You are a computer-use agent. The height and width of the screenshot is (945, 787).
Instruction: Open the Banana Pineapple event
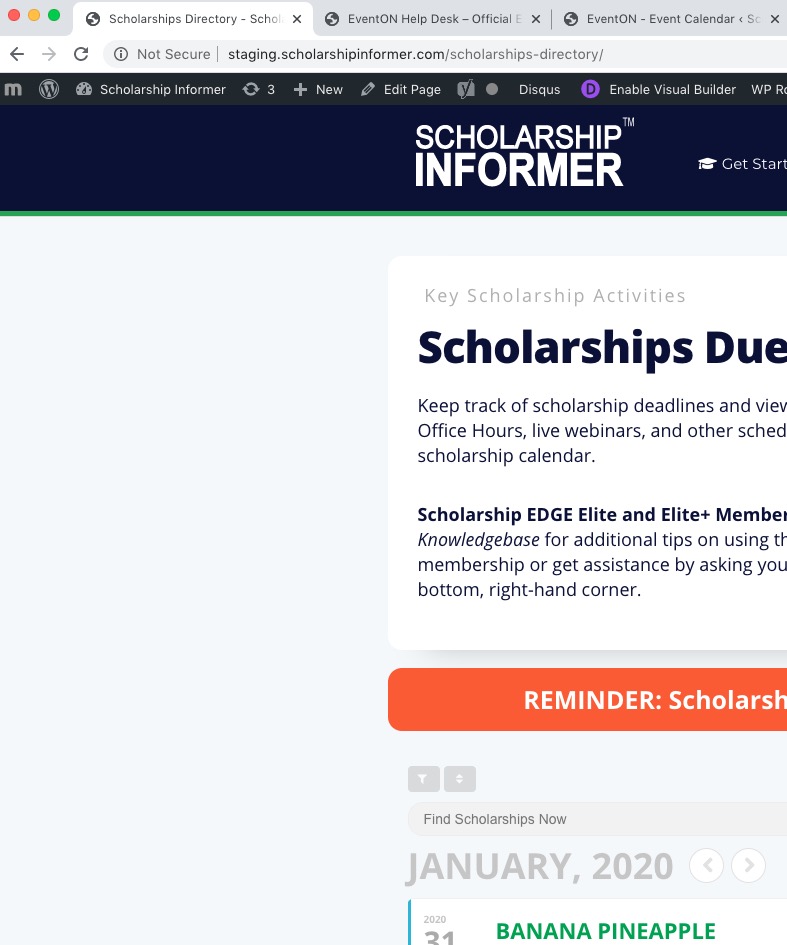(x=605, y=931)
